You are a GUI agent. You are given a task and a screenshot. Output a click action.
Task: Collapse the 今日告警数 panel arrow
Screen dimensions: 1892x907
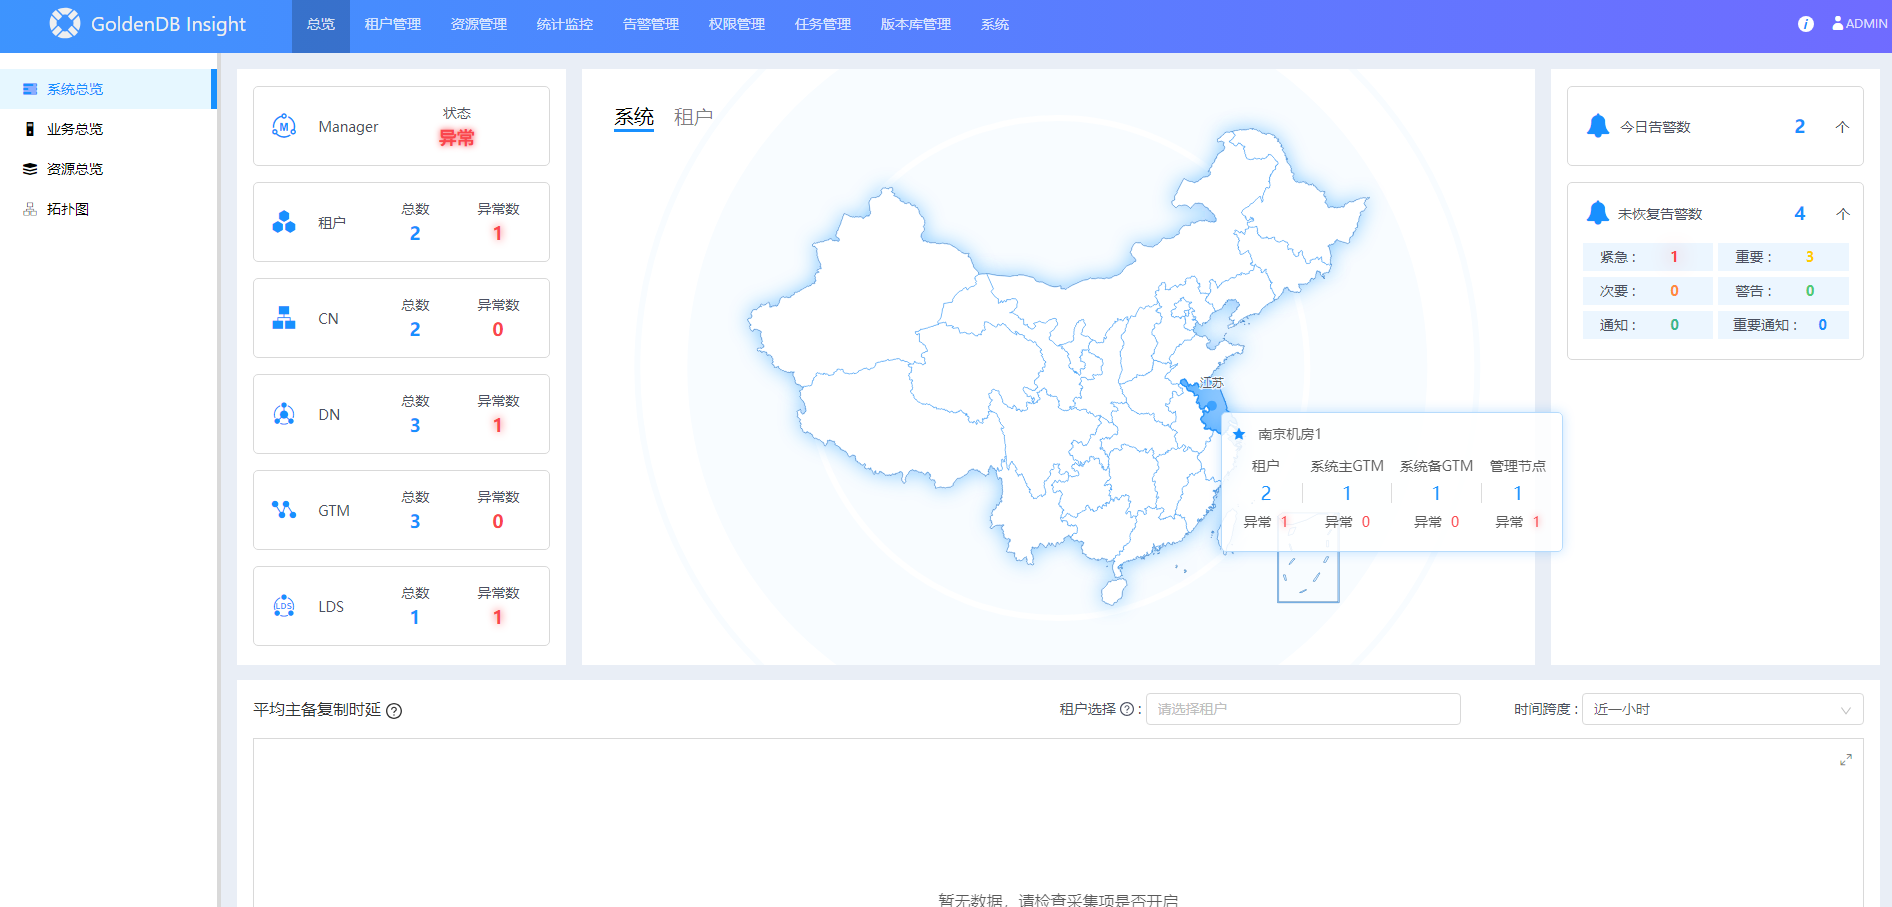[x=1842, y=127]
